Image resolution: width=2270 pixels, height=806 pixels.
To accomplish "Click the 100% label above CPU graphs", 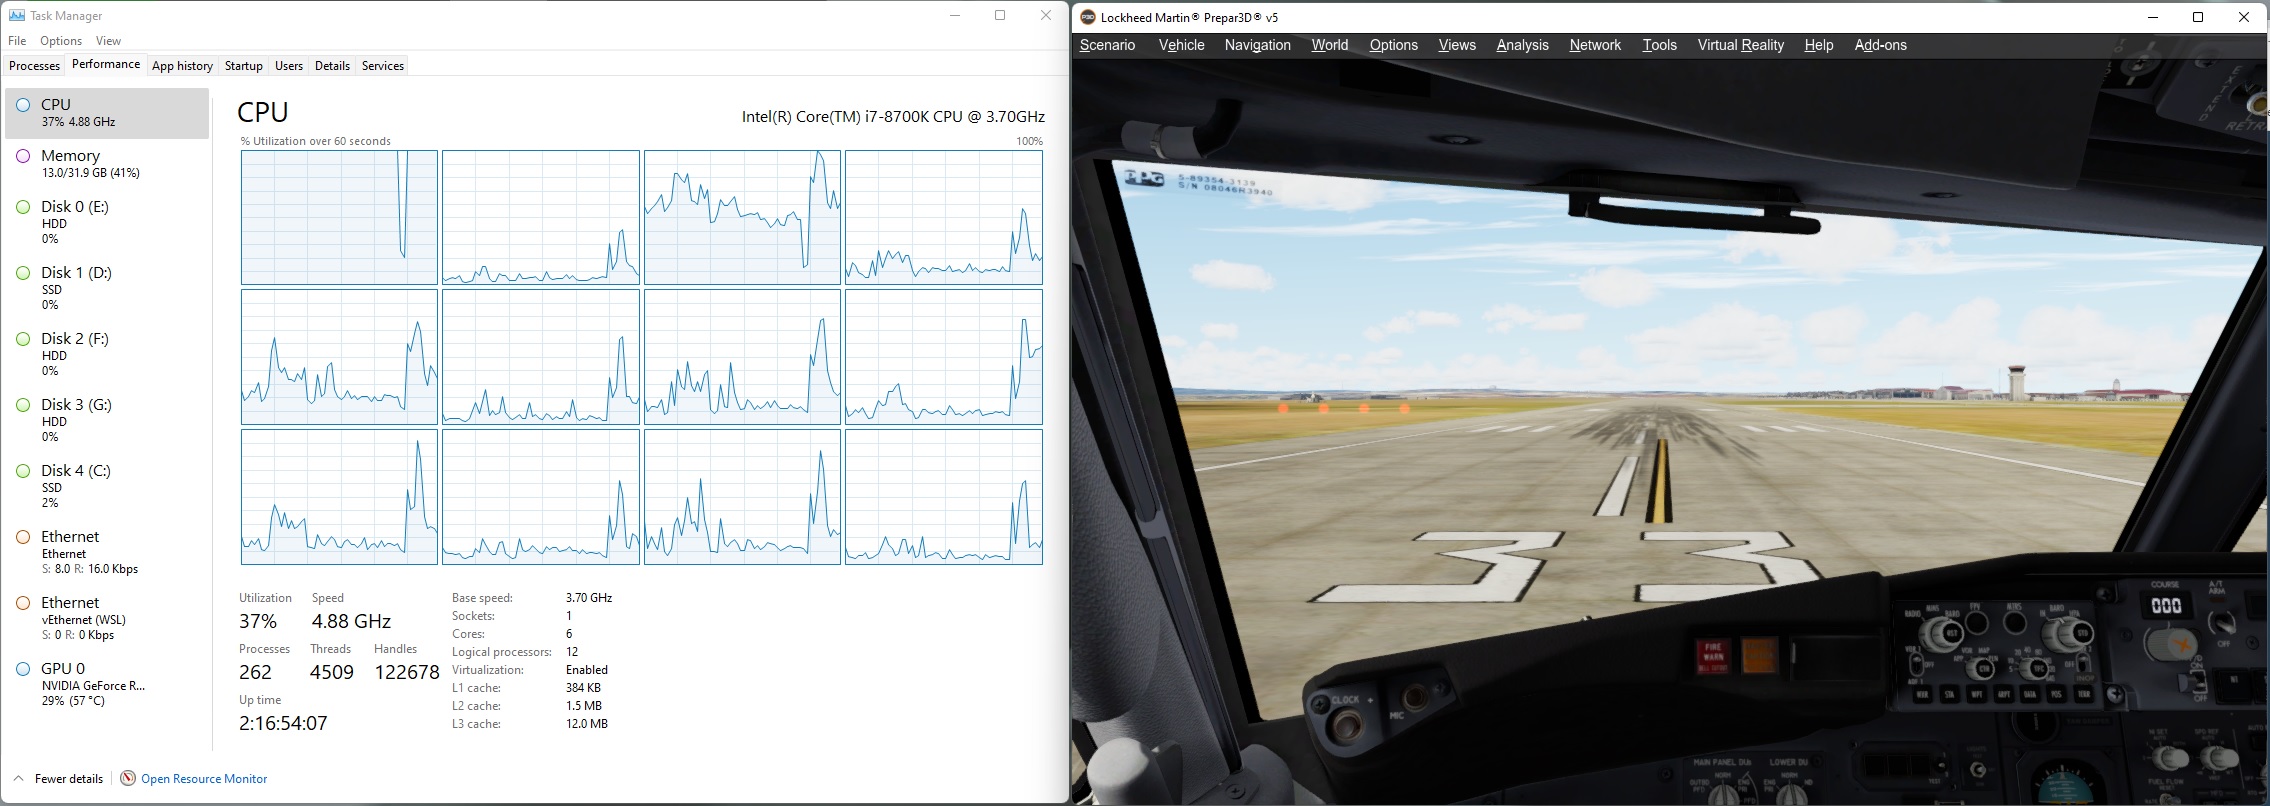I will coord(1029,141).
